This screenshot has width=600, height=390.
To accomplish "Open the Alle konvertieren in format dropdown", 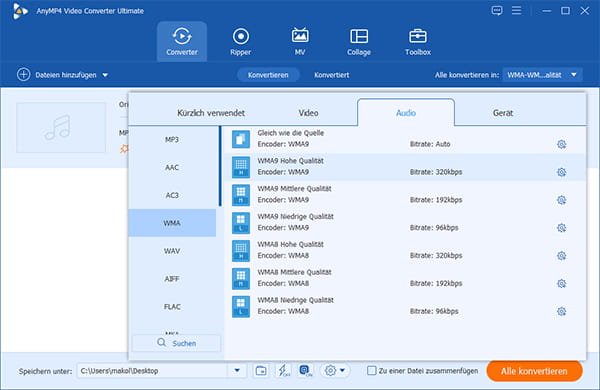I will 543,75.
